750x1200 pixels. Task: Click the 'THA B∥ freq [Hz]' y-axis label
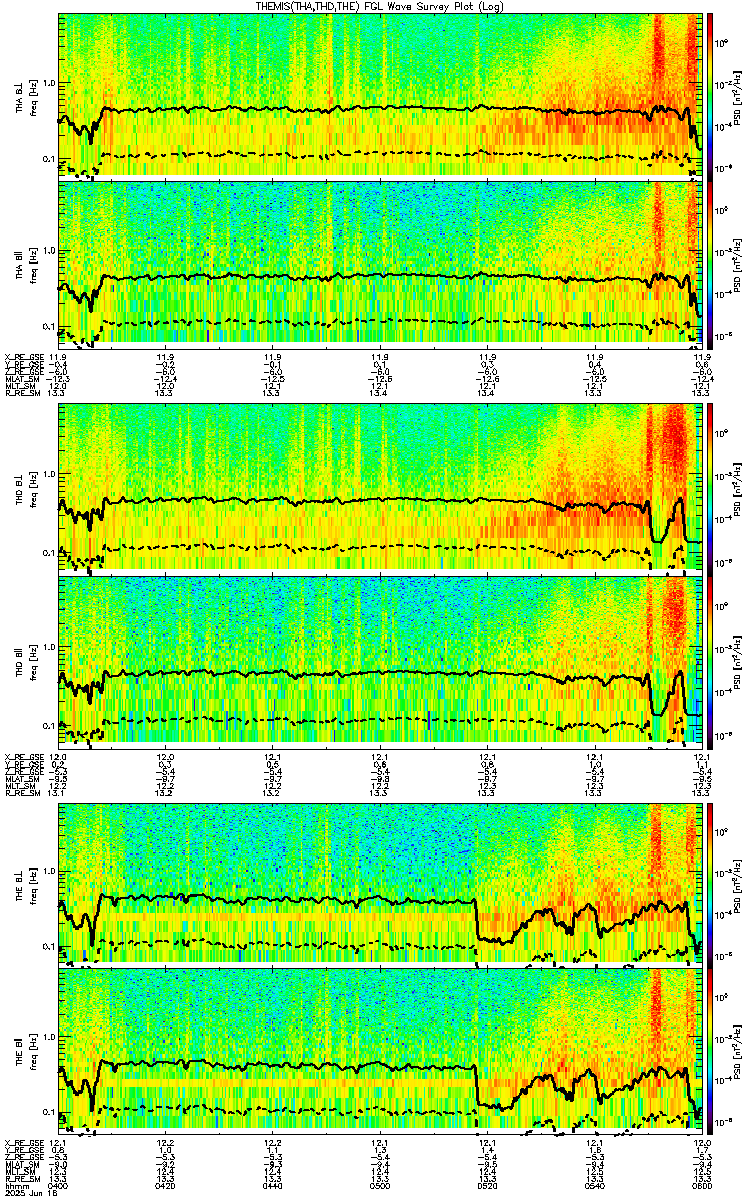point(25,264)
